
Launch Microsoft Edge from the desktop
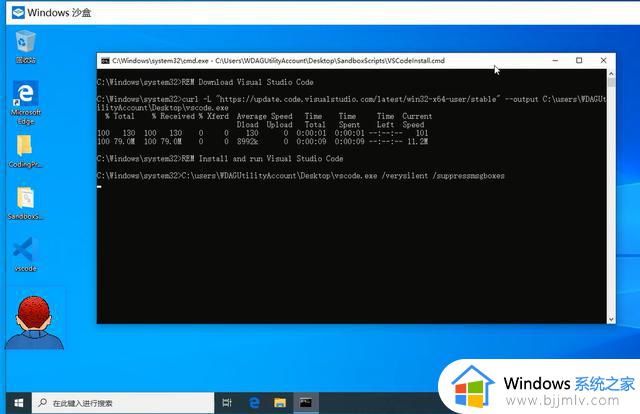[26, 102]
